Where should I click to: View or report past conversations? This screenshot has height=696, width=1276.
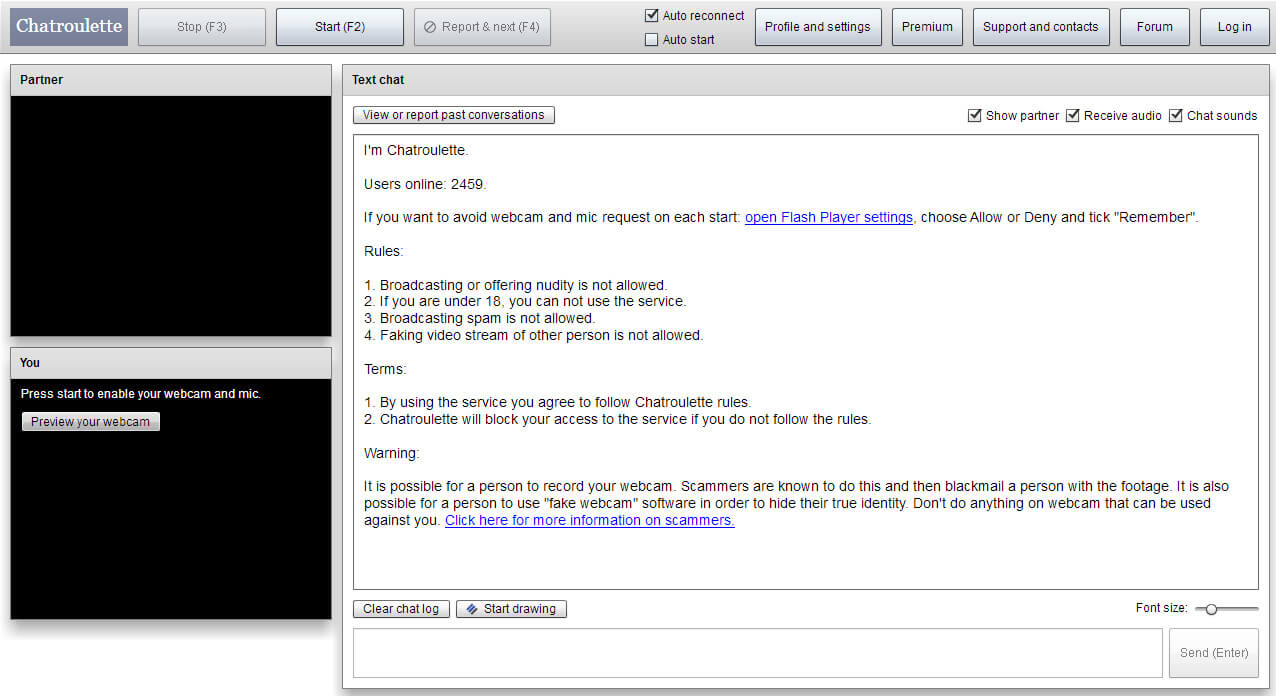point(453,115)
